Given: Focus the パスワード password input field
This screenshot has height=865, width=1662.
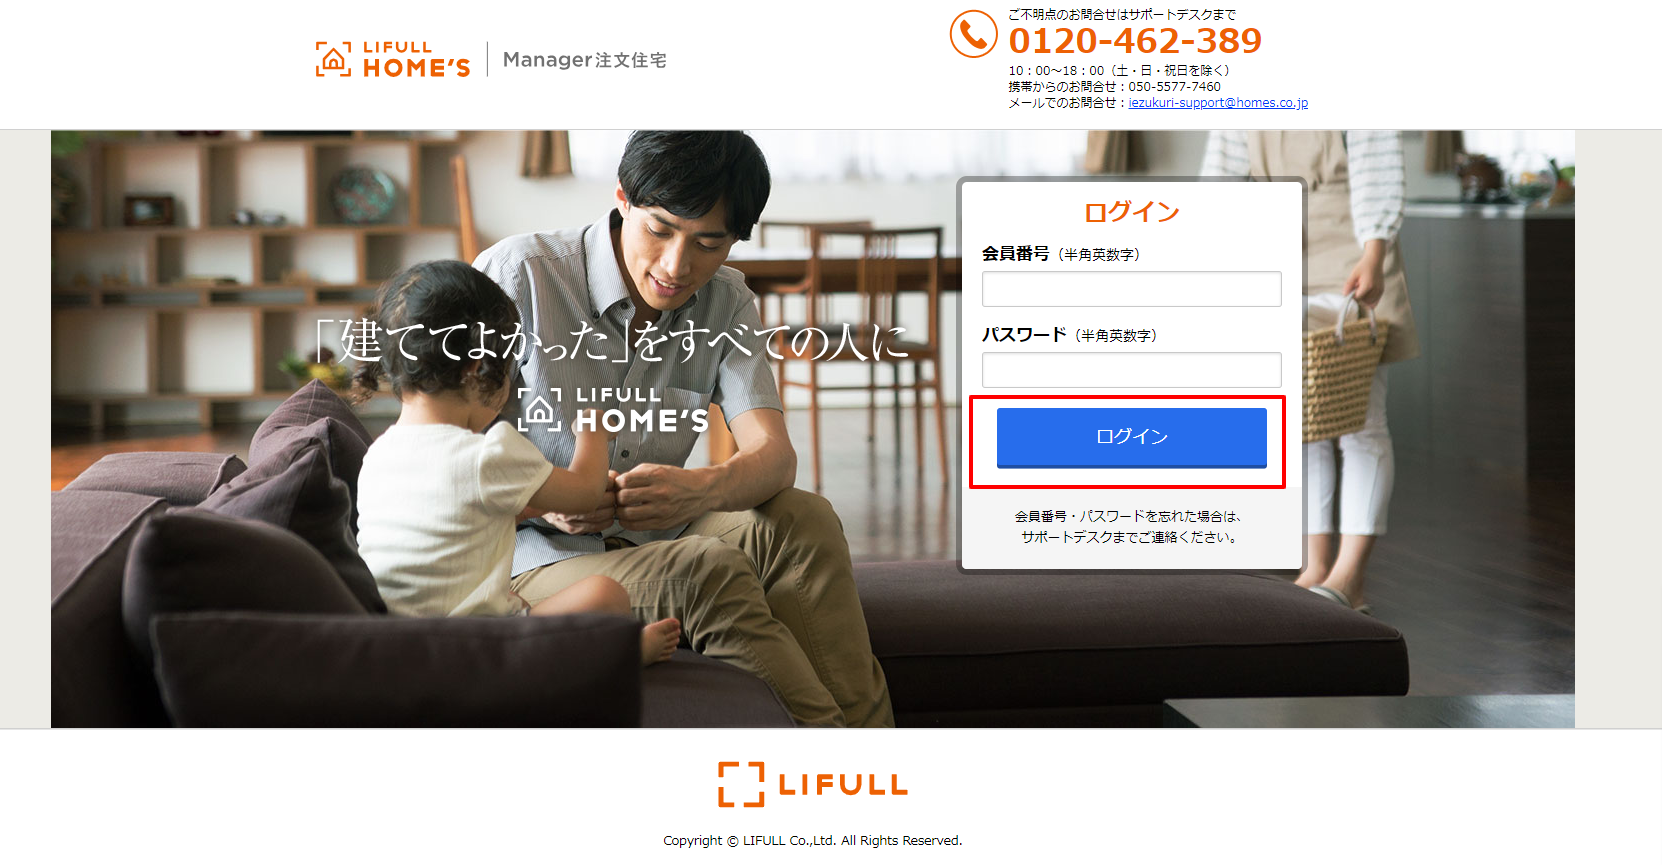Looking at the screenshot, I should point(1131,370).
